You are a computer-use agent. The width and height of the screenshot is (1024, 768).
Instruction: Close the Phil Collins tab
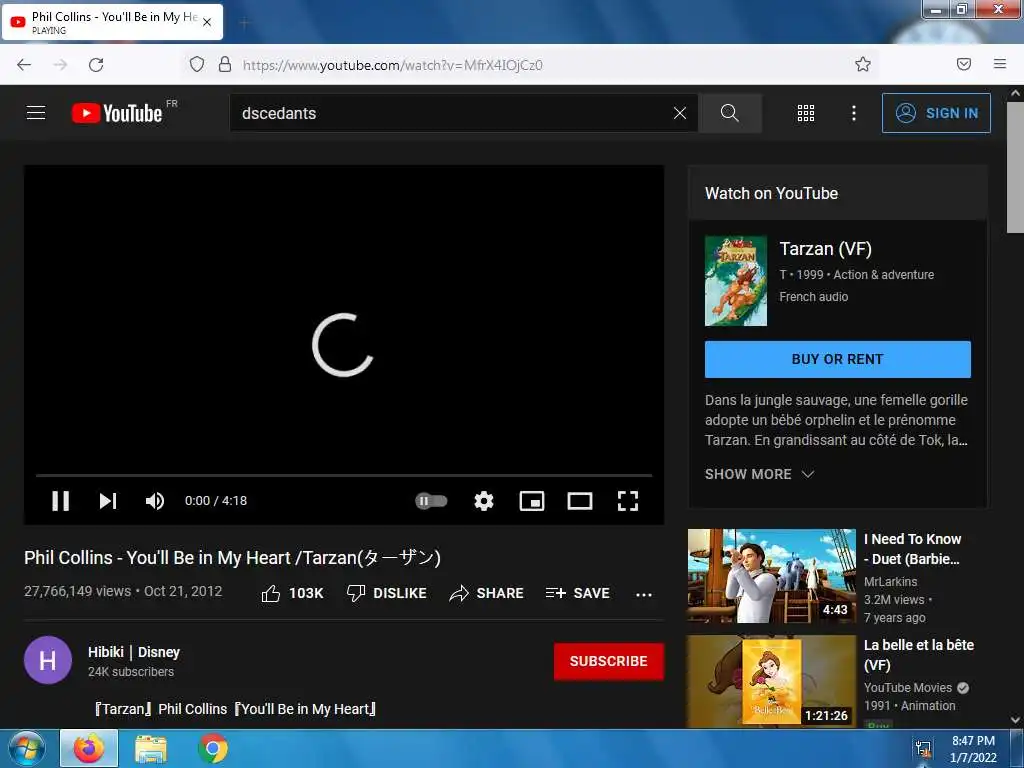click(x=207, y=22)
